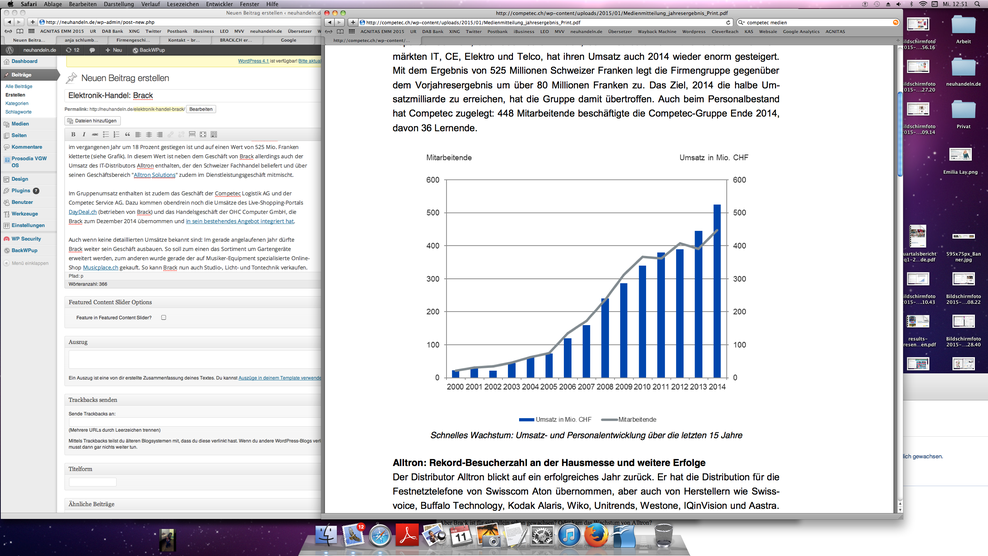The image size is (988, 556).
Task: Click the DayDeal.ch link in post text
Action: pyautogui.click(x=83, y=212)
